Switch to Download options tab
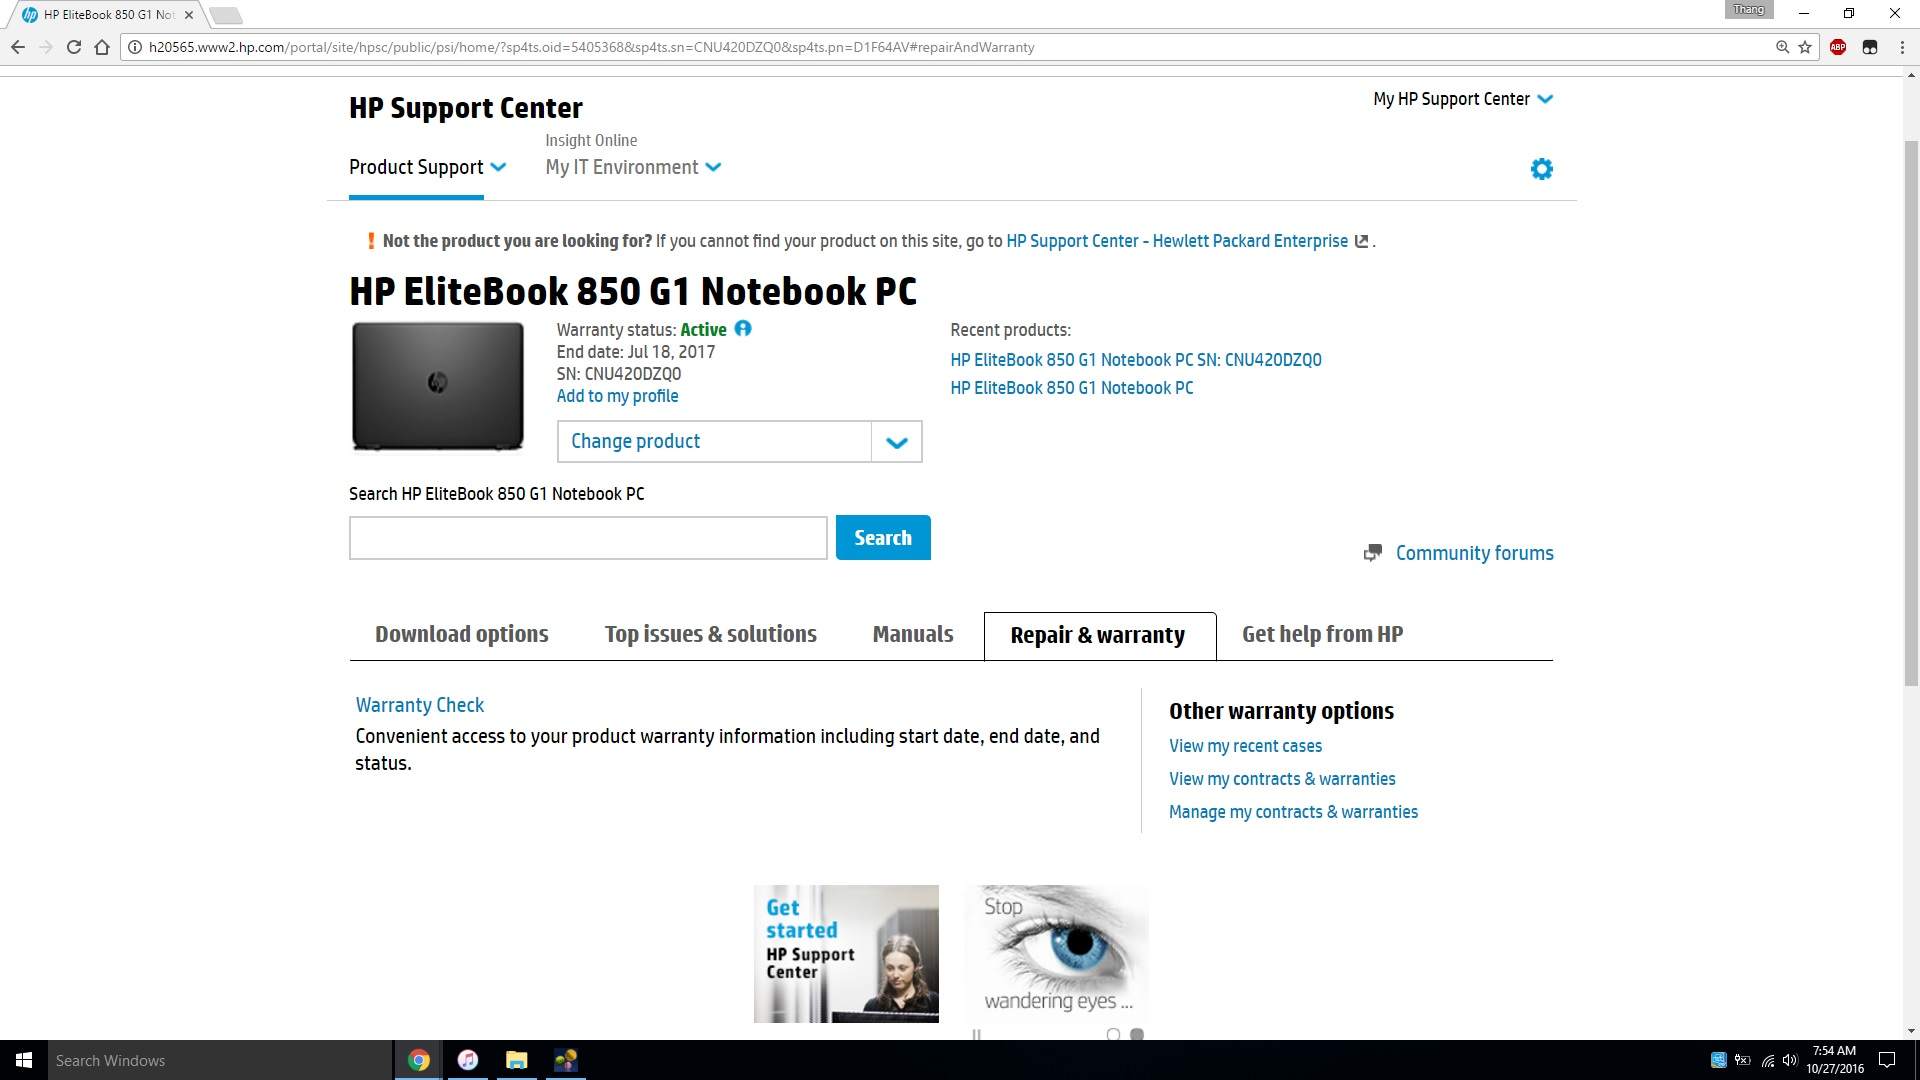The image size is (1920, 1080). point(462,635)
